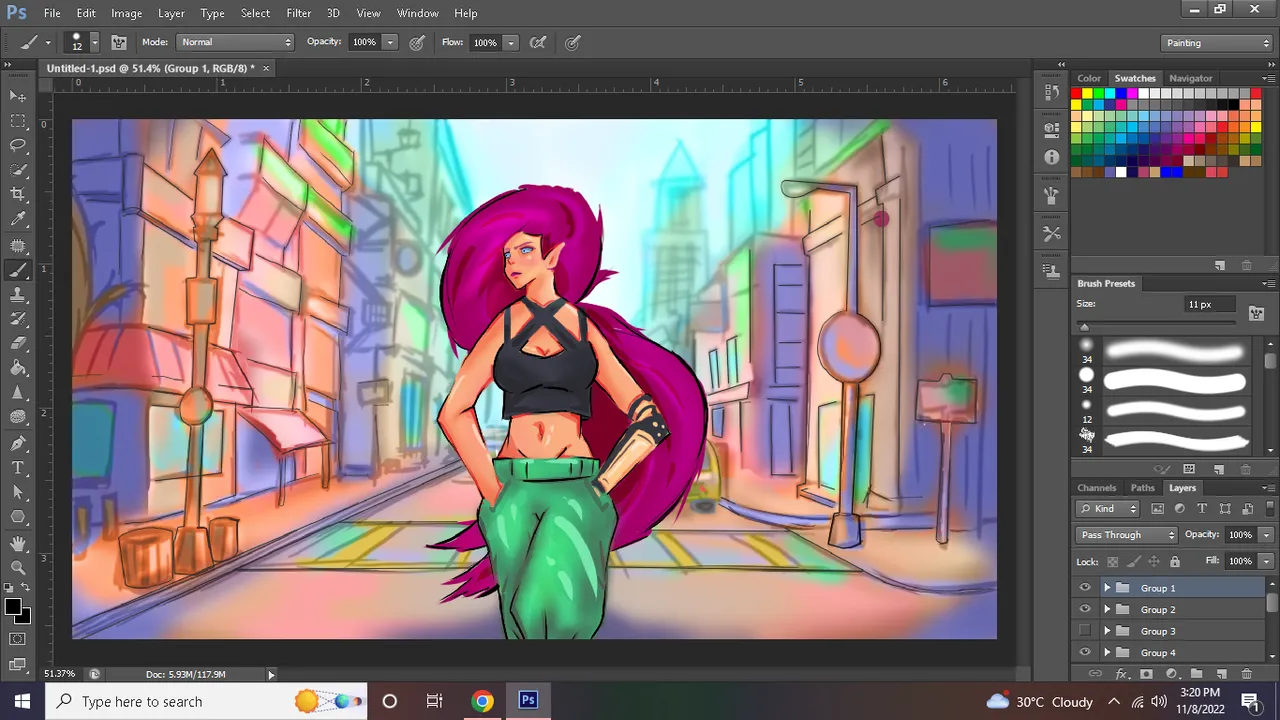Screen dimensions: 1280x720
Task: Open the File menu
Action: point(52,13)
